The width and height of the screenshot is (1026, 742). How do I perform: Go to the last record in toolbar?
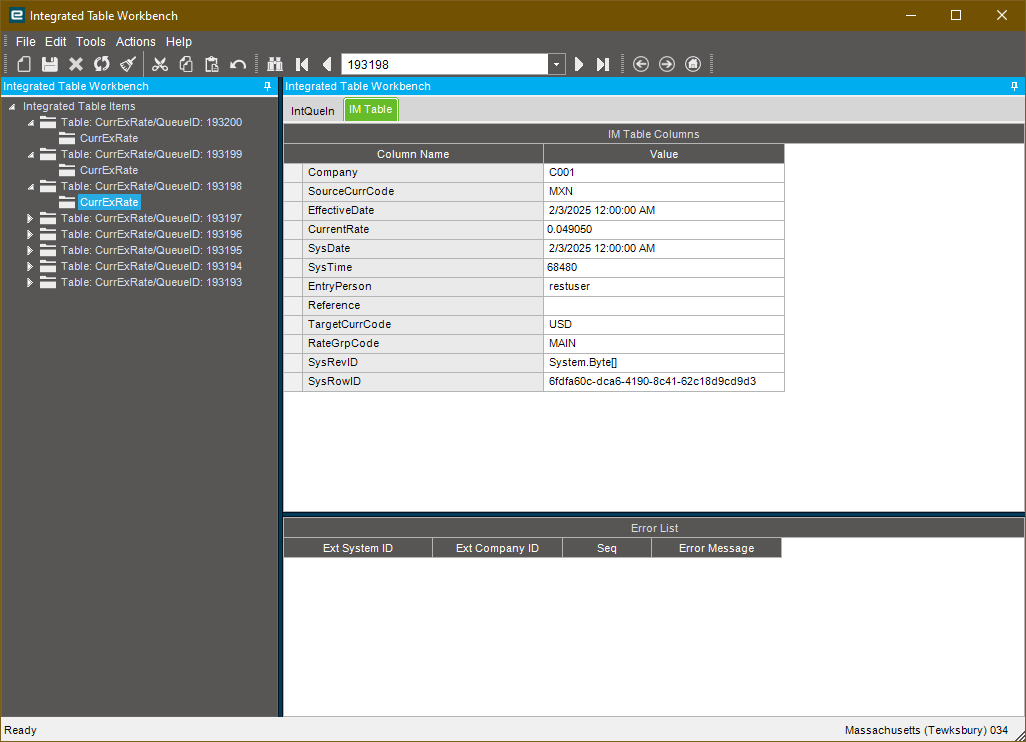(x=603, y=64)
